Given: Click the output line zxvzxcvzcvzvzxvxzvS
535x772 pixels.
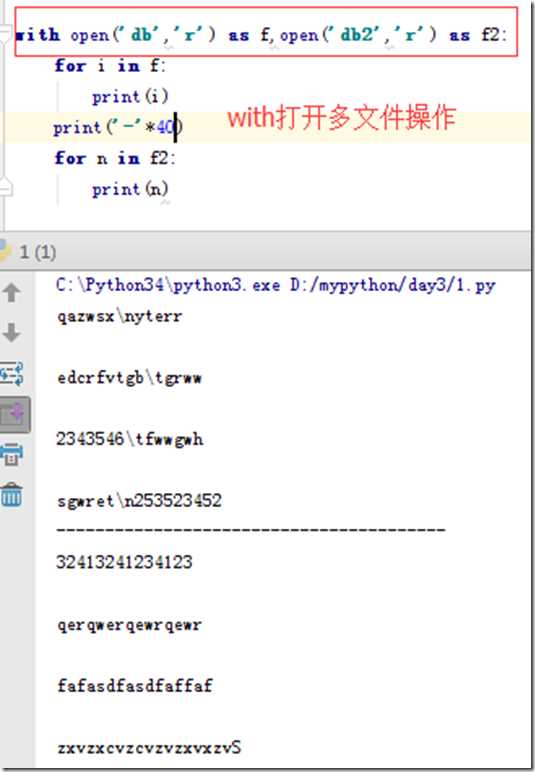Looking at the screenshot, I should coord(149,748).
